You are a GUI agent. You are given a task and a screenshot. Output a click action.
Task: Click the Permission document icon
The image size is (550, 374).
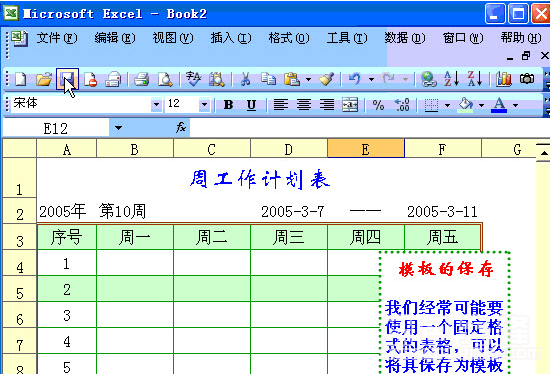coord(90,79)
